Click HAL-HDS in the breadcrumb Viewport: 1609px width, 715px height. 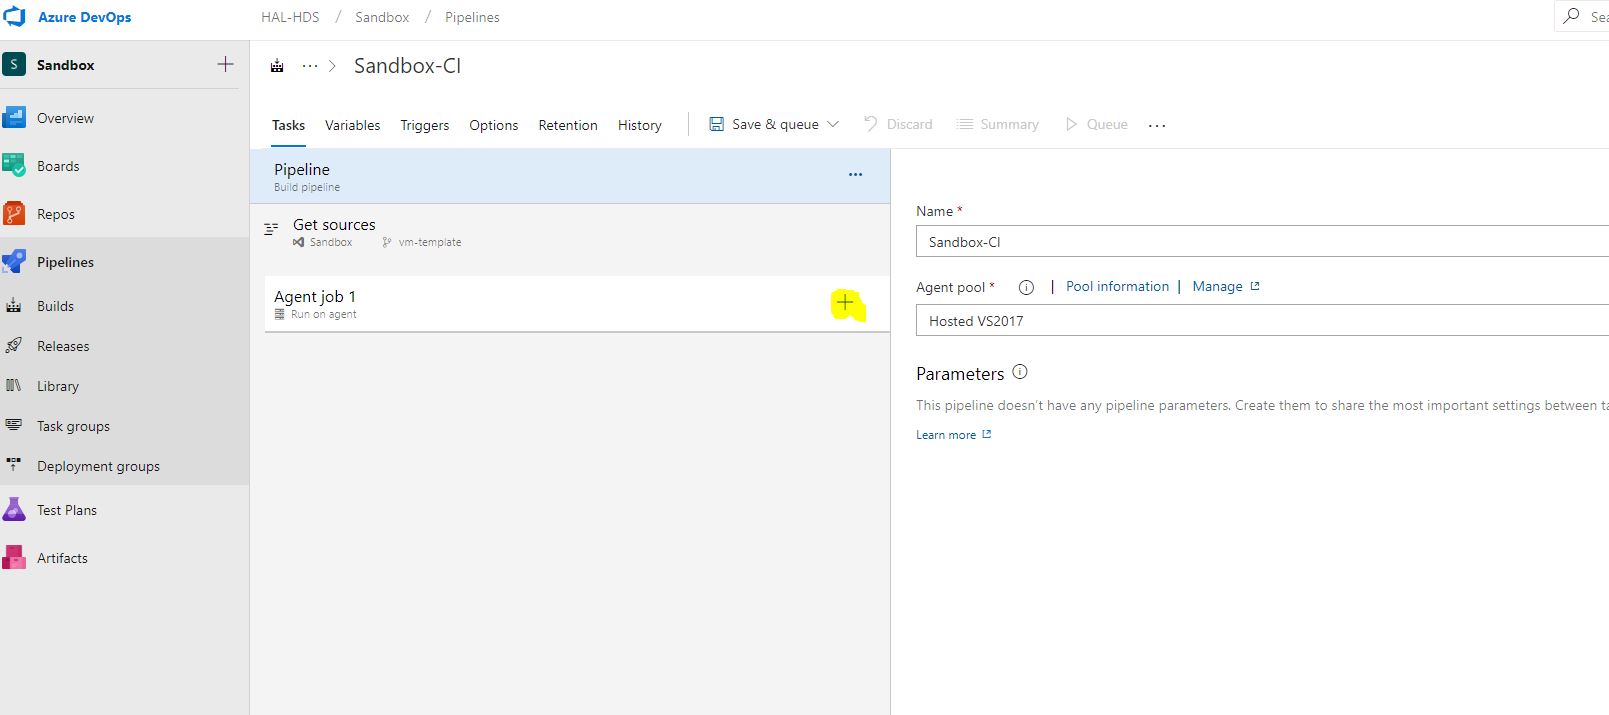[x=290, y=17]
